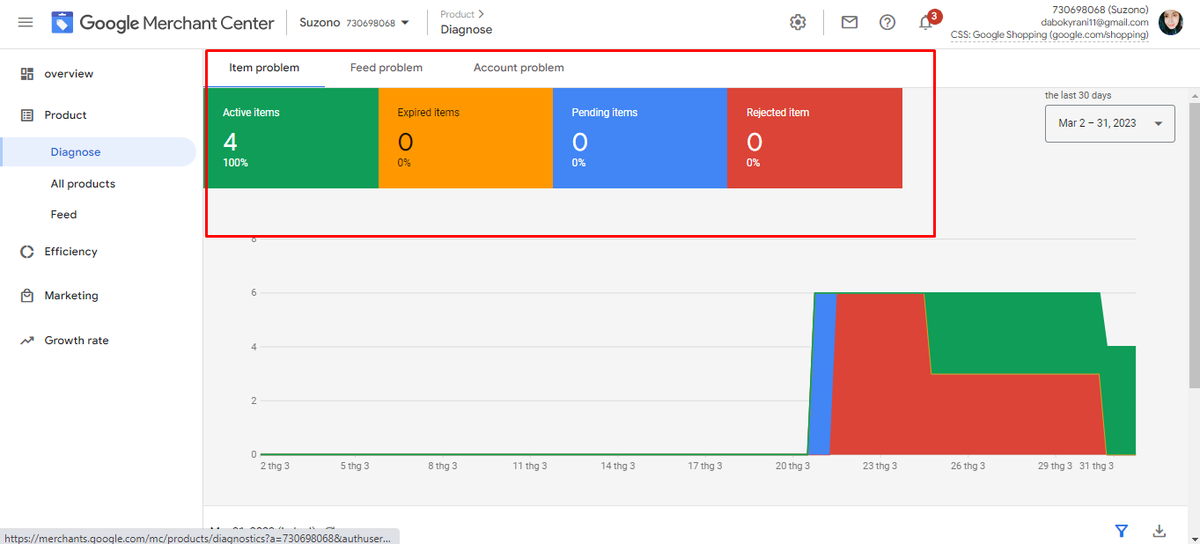Click the blue Pending items card

640,138
